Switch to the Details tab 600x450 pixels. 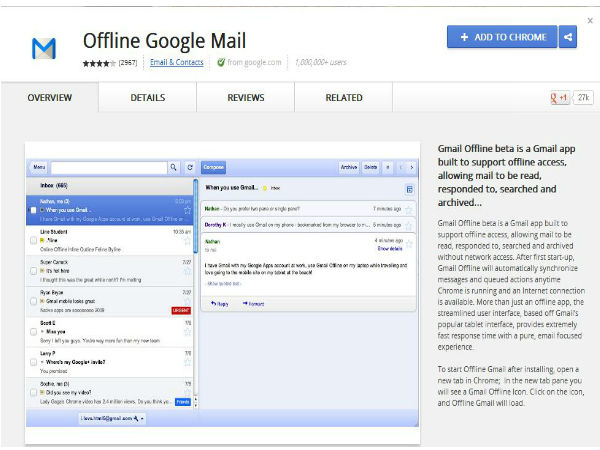tap(148, 98)
